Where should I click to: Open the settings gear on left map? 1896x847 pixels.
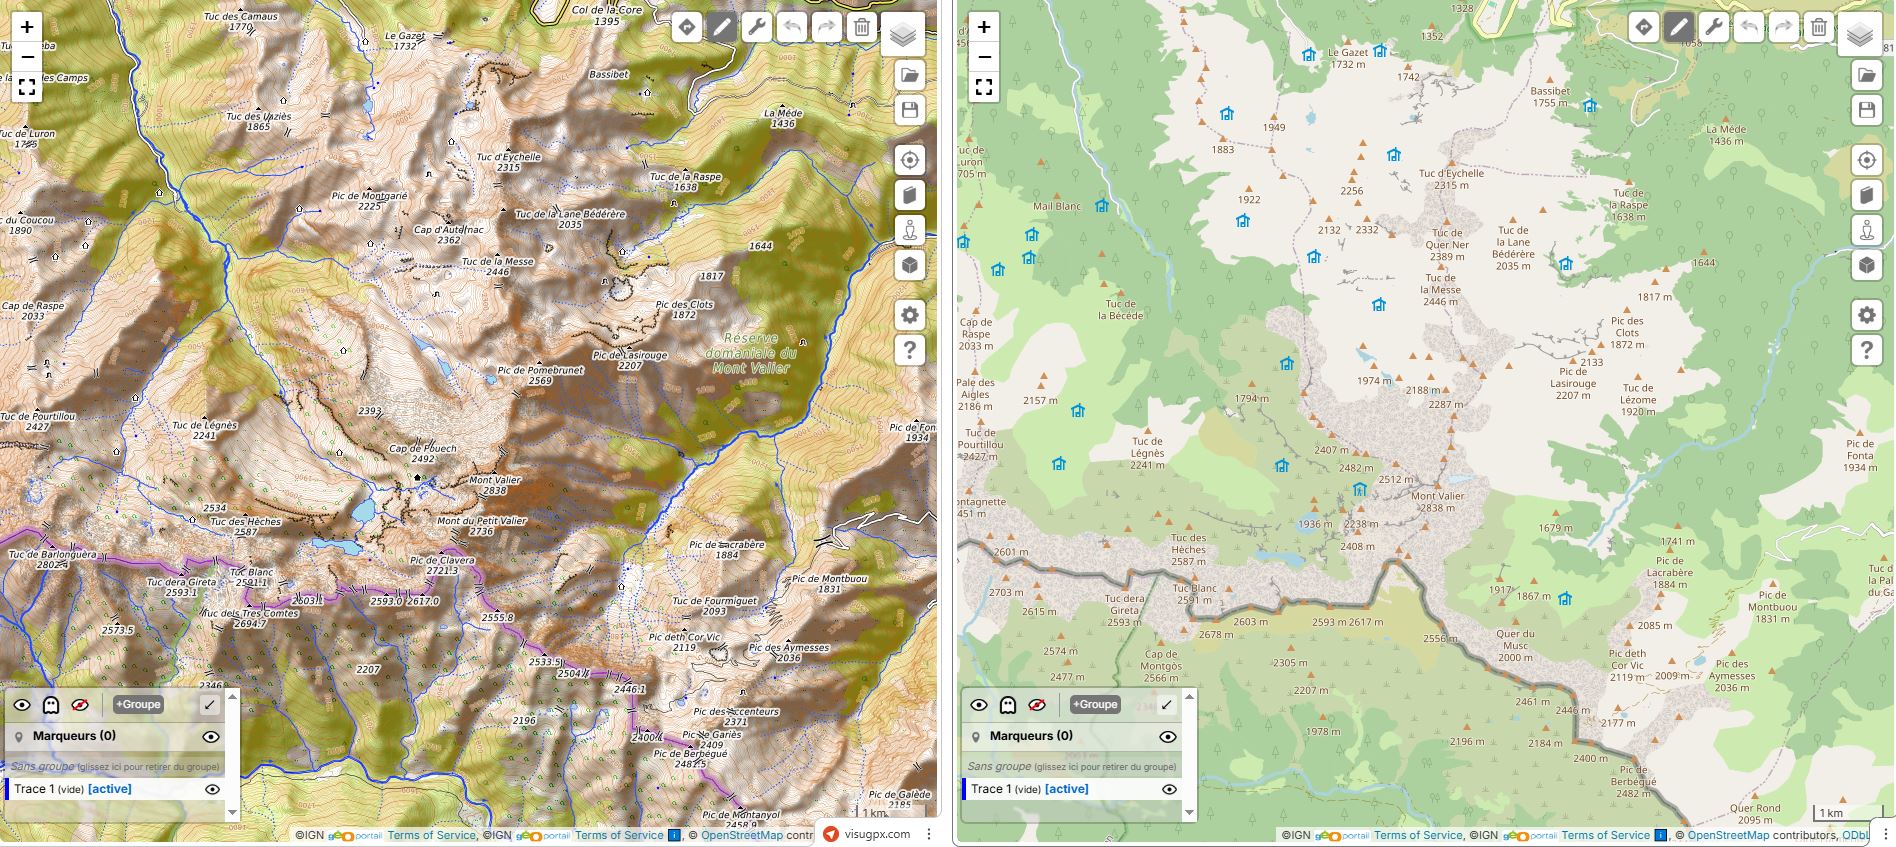909,315
